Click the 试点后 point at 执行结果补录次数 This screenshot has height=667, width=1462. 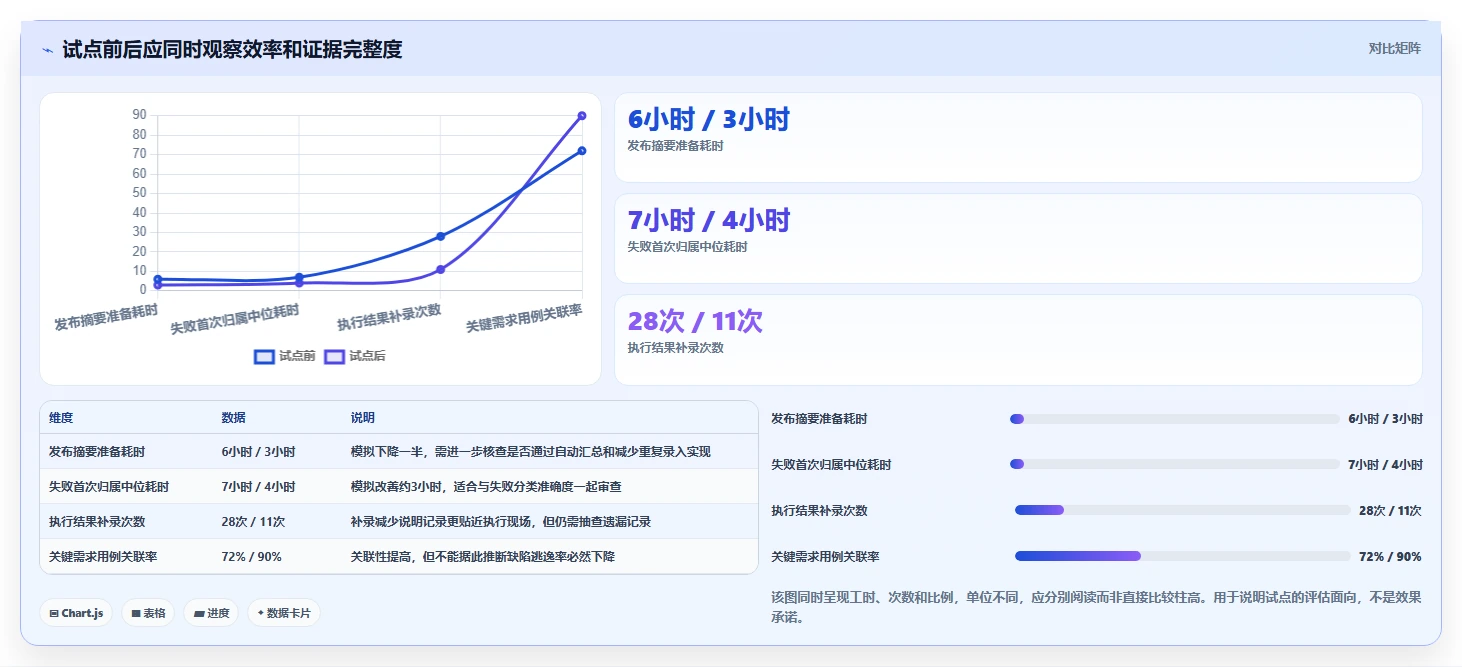(x=440, y=269)
